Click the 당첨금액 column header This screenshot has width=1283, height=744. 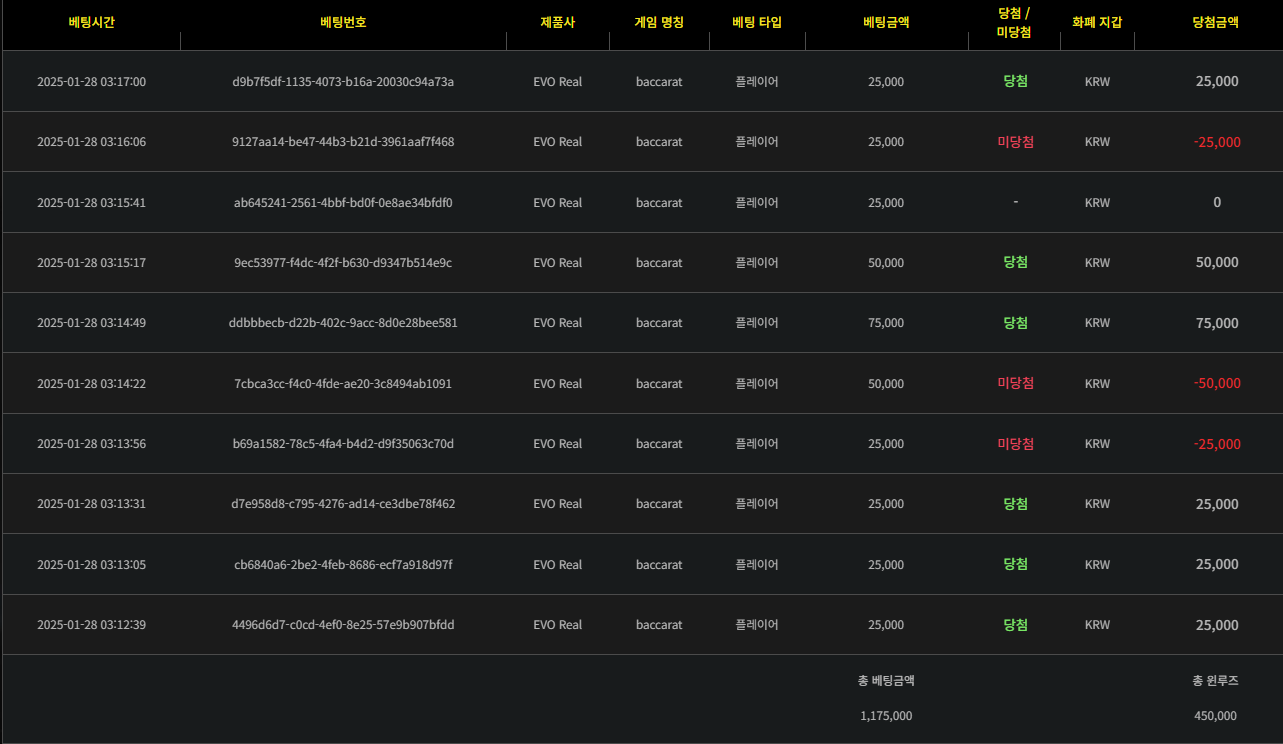pyautogui.click(x=1216, y=22)
